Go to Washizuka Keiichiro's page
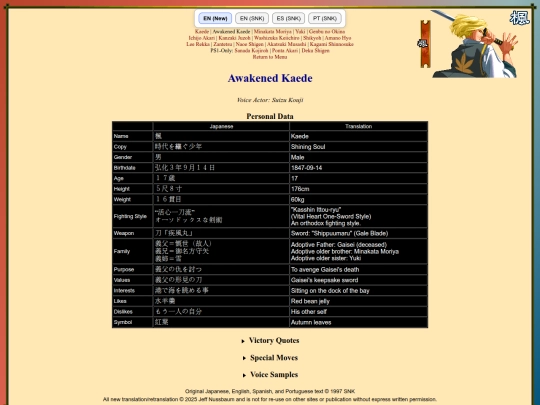The height and width of the screenshot is (405, 540). (277, 38)
